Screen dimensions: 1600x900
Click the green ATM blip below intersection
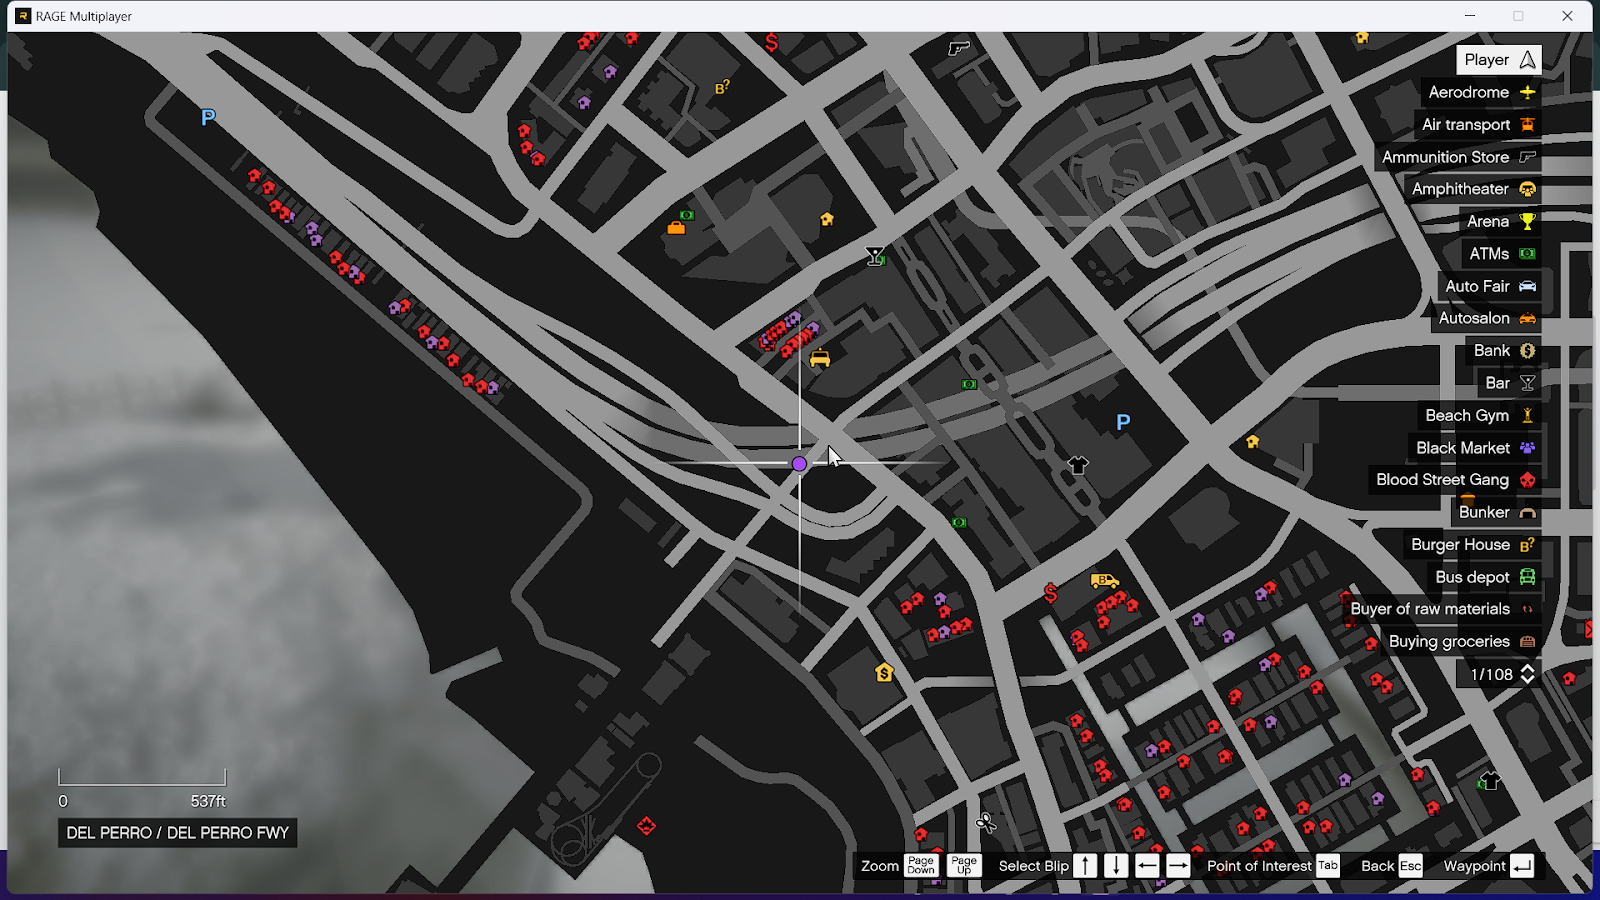tap(959, 522)
